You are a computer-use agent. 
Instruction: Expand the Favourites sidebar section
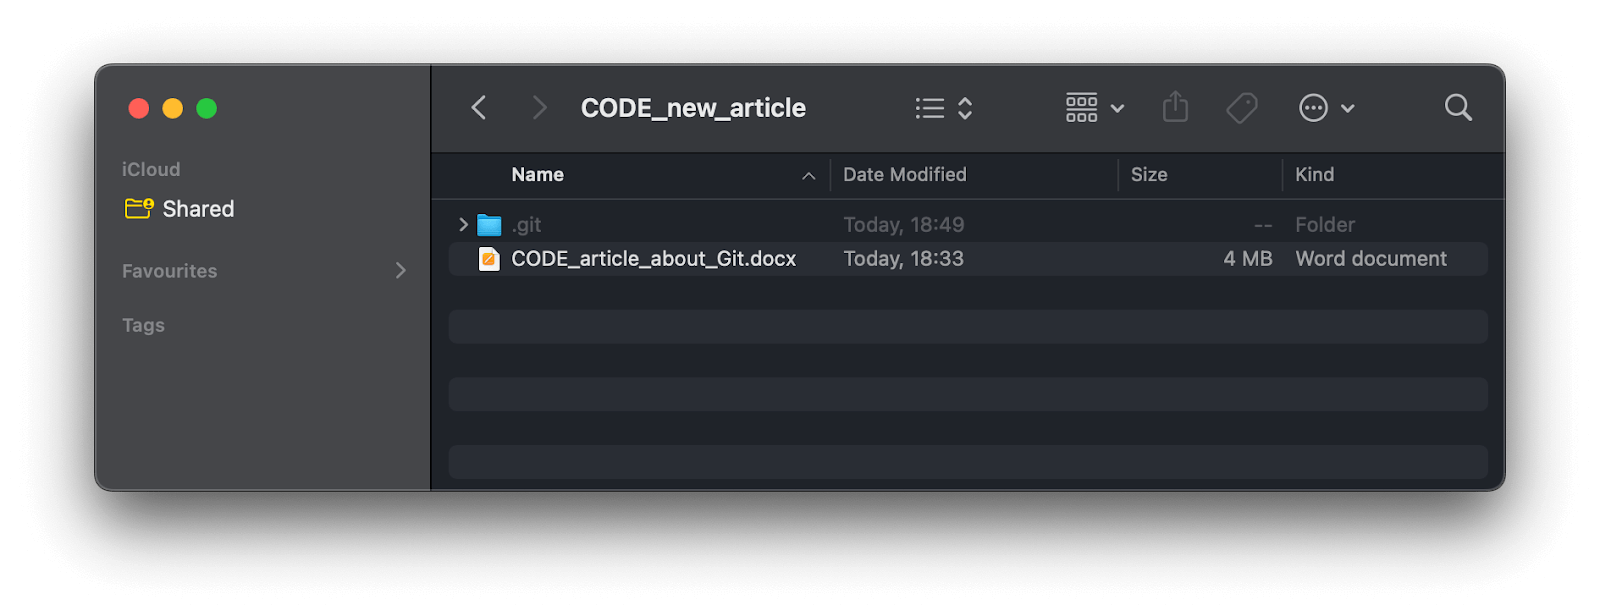[x=401, y=271]
